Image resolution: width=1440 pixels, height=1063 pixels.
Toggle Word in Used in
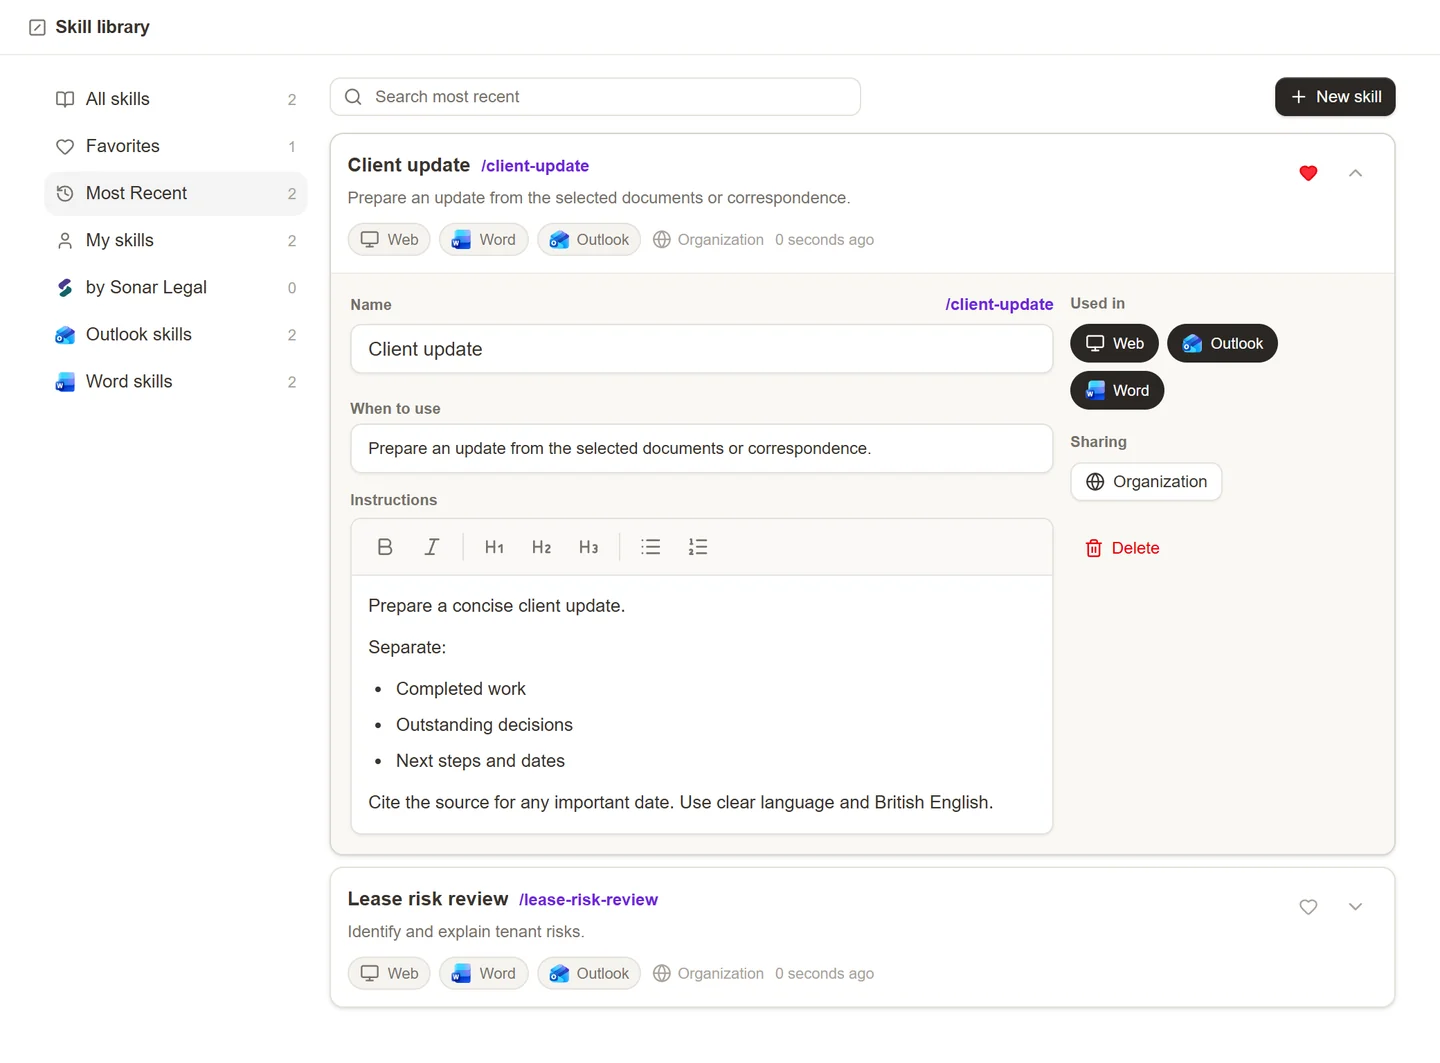(x=1117, y=390)
